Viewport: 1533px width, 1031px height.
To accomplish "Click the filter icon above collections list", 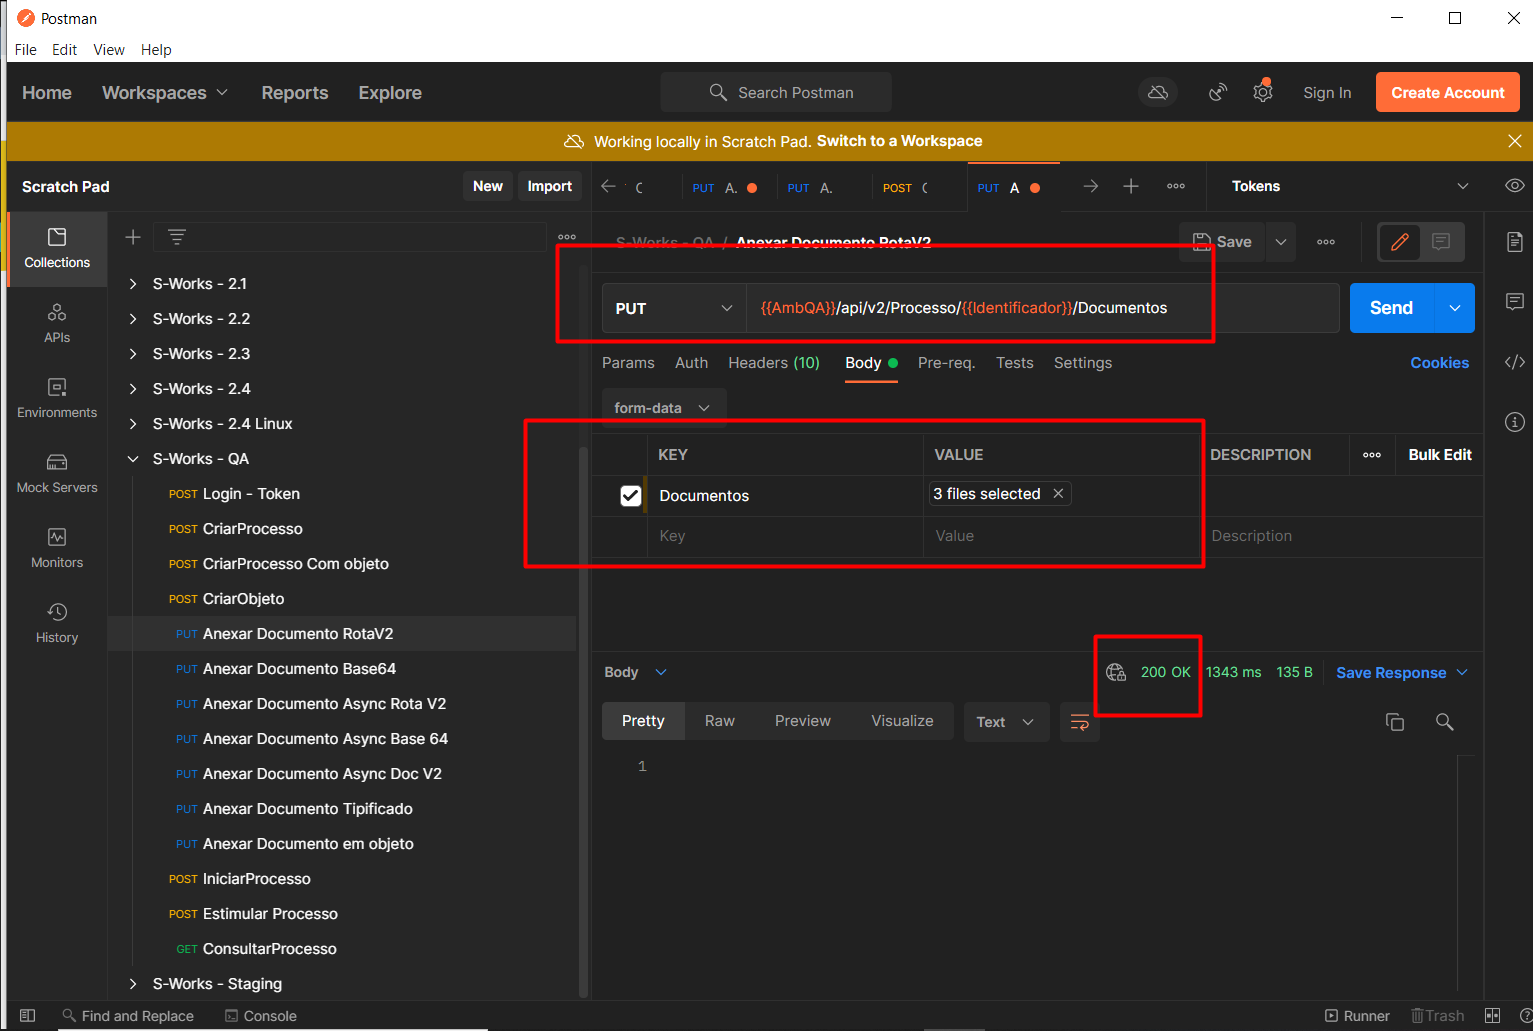I will point(177,237).
